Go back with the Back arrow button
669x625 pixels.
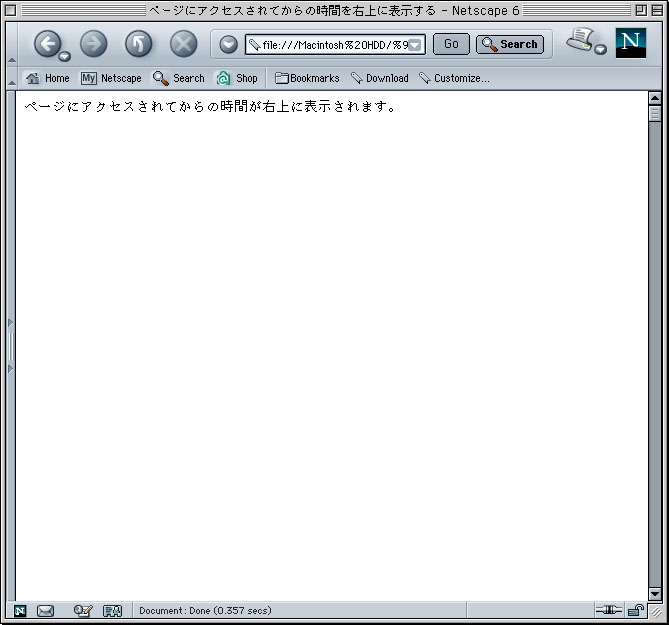[47, 44]
